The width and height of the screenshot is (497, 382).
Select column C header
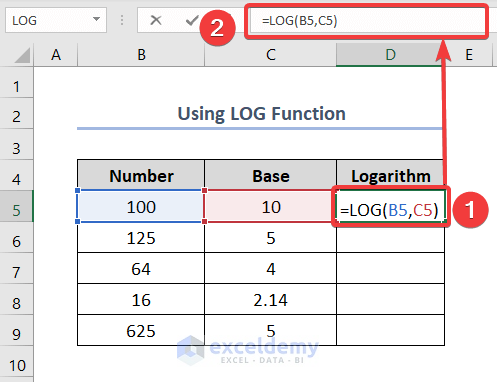pyautogui.click(x=270, y=55)
